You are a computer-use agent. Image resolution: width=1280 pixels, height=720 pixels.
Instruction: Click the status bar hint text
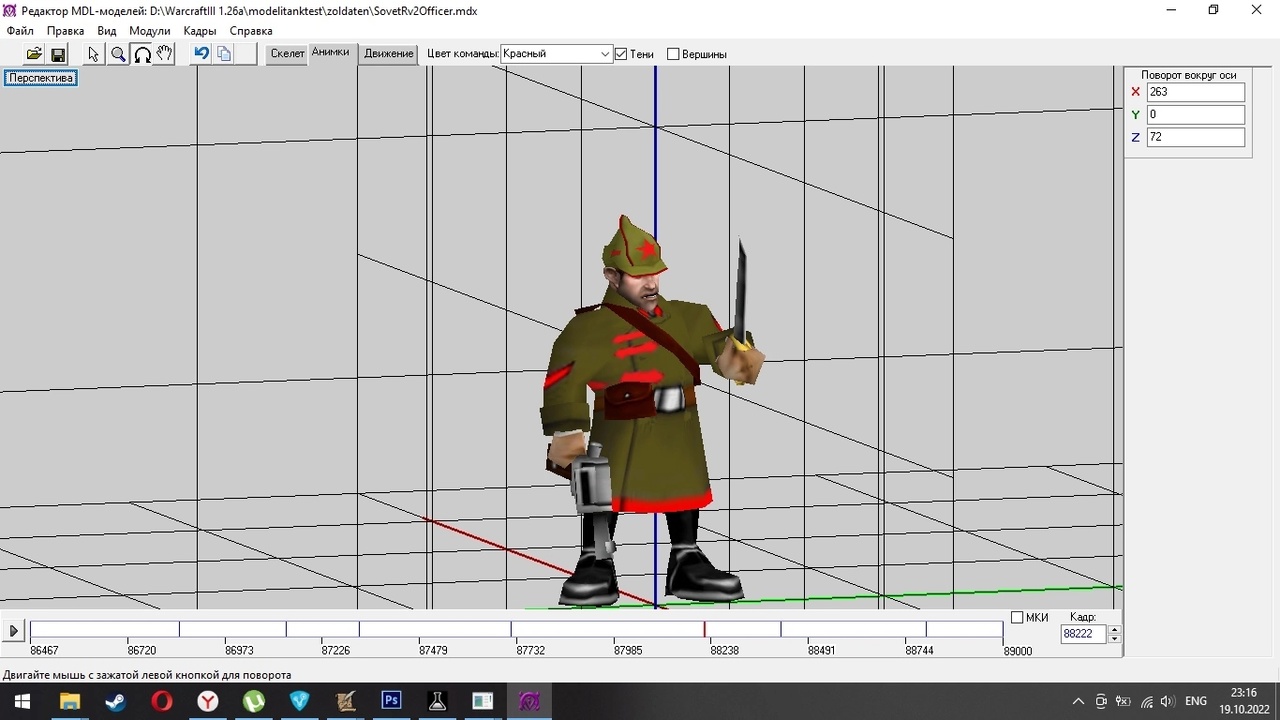coord(147,675)
